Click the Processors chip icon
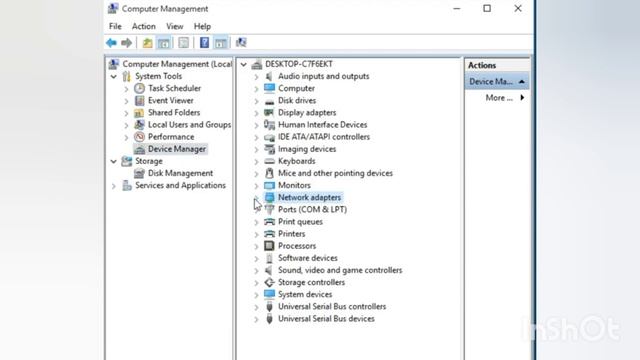 click(269, 246)
